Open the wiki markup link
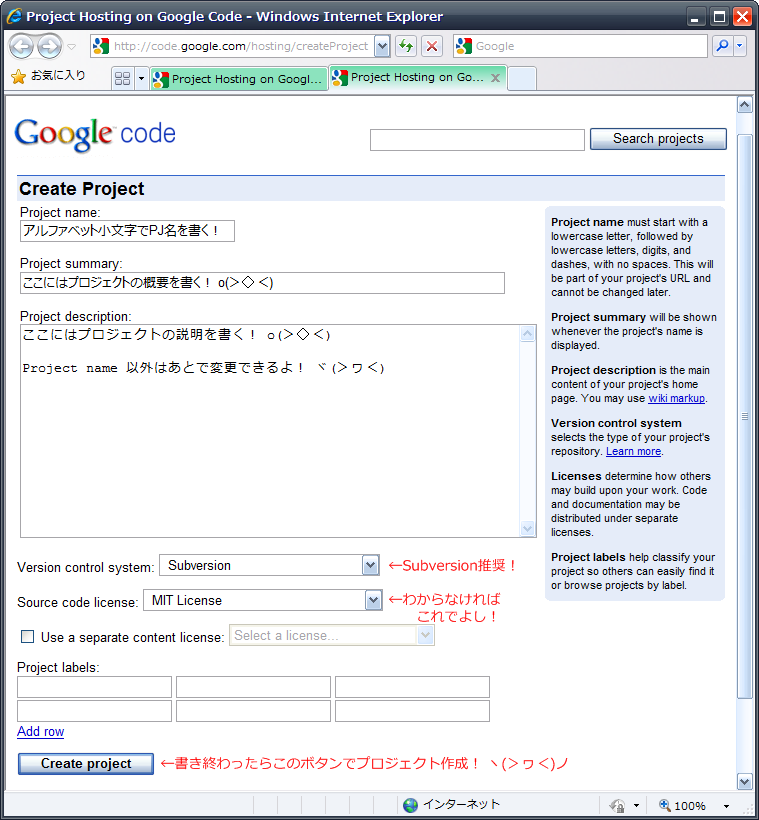The width and height of the screenshot is (759, 820). (676, 398)
